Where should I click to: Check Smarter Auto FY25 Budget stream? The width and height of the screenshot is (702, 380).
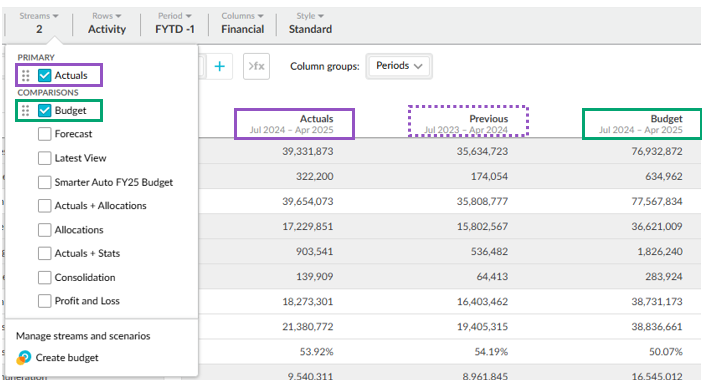pyautogui.click(x=44, y=182)
